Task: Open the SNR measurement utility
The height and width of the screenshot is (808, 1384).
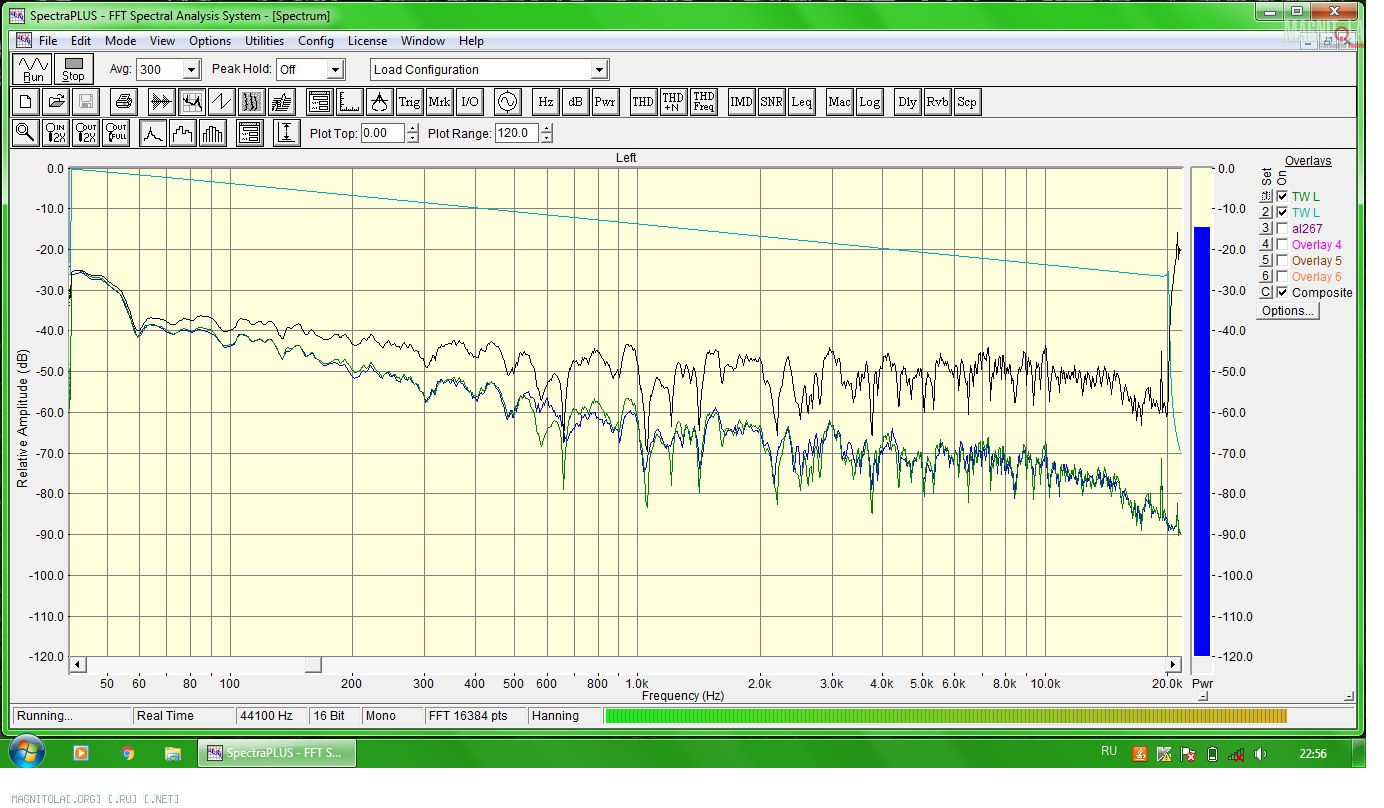Action: click(x=771, y=102)
